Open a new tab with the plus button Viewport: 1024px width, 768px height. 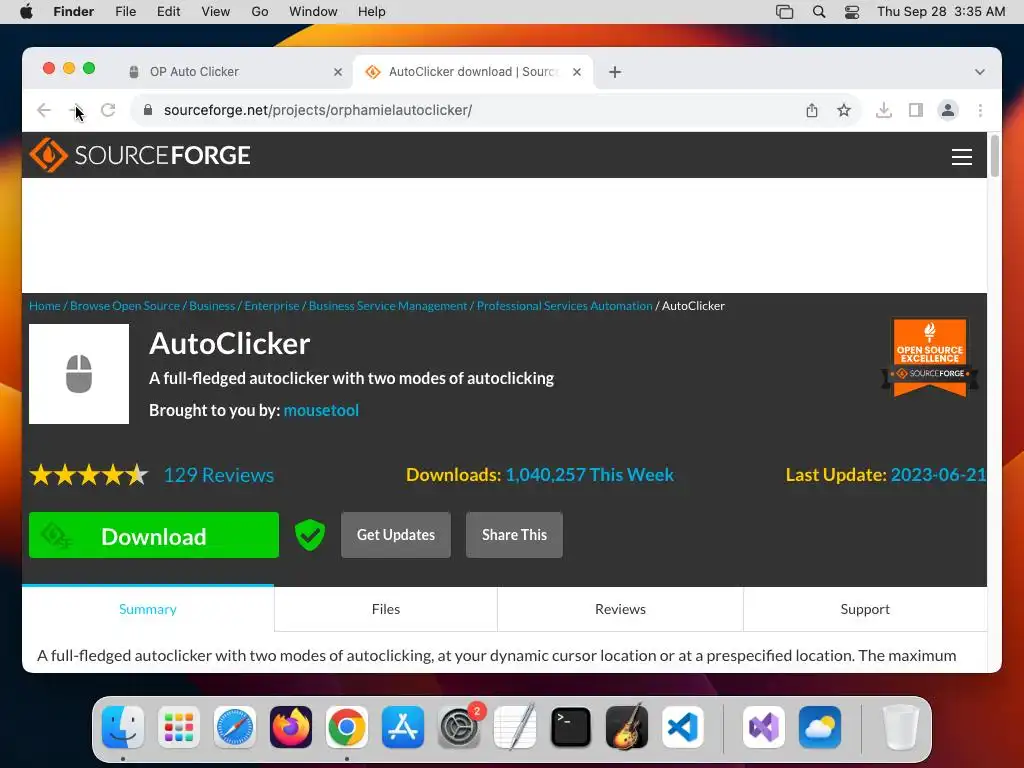point(615,72)
